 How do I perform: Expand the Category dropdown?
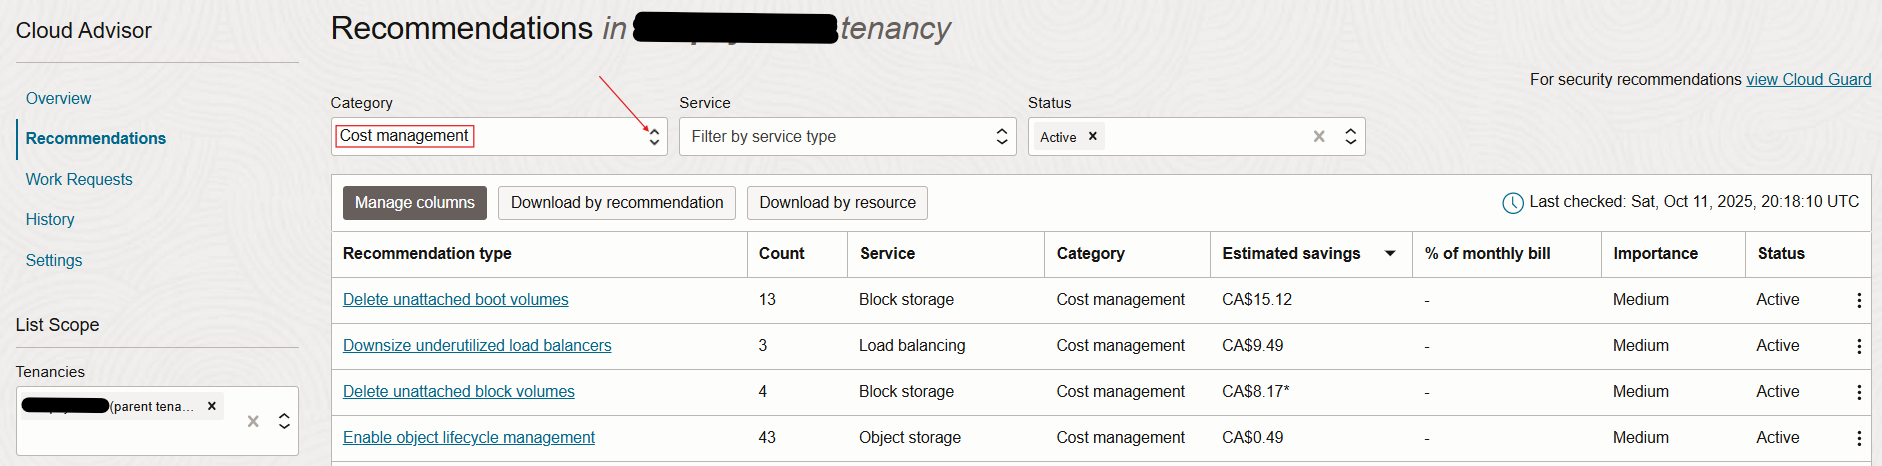[x=654, y=137]
